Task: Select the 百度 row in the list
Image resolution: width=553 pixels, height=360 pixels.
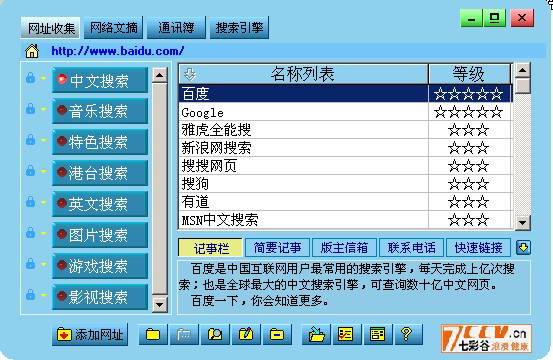Action: tap(345, 93)
